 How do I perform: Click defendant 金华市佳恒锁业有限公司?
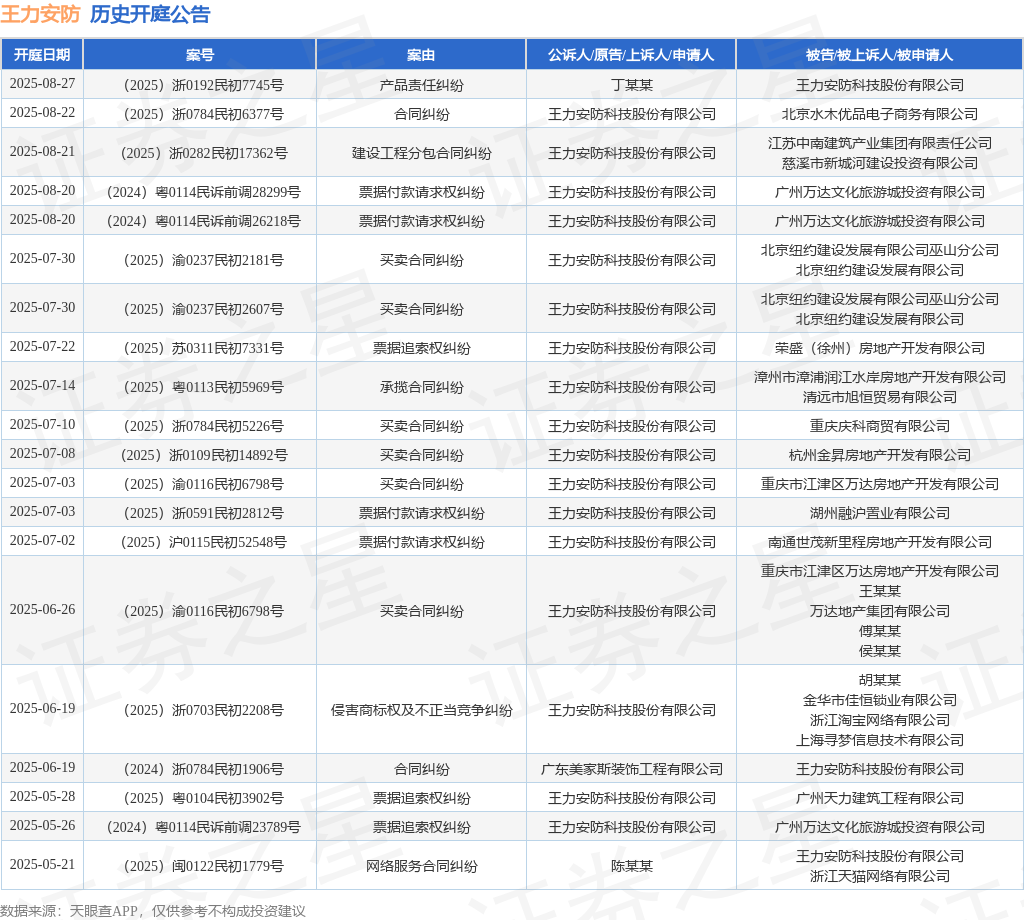pos(880,700)
